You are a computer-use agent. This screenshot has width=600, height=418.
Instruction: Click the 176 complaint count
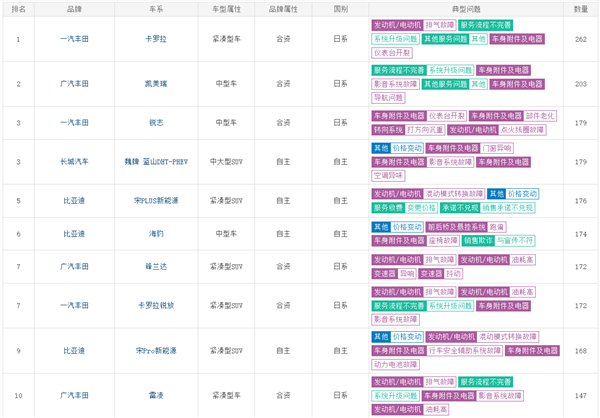580,201
